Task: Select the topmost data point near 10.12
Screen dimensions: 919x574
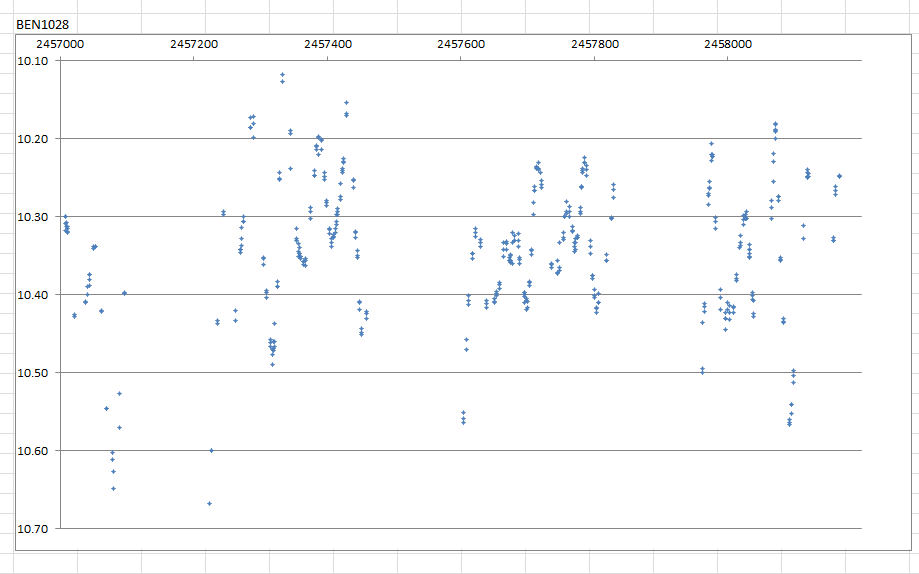Action: point(282,75)
